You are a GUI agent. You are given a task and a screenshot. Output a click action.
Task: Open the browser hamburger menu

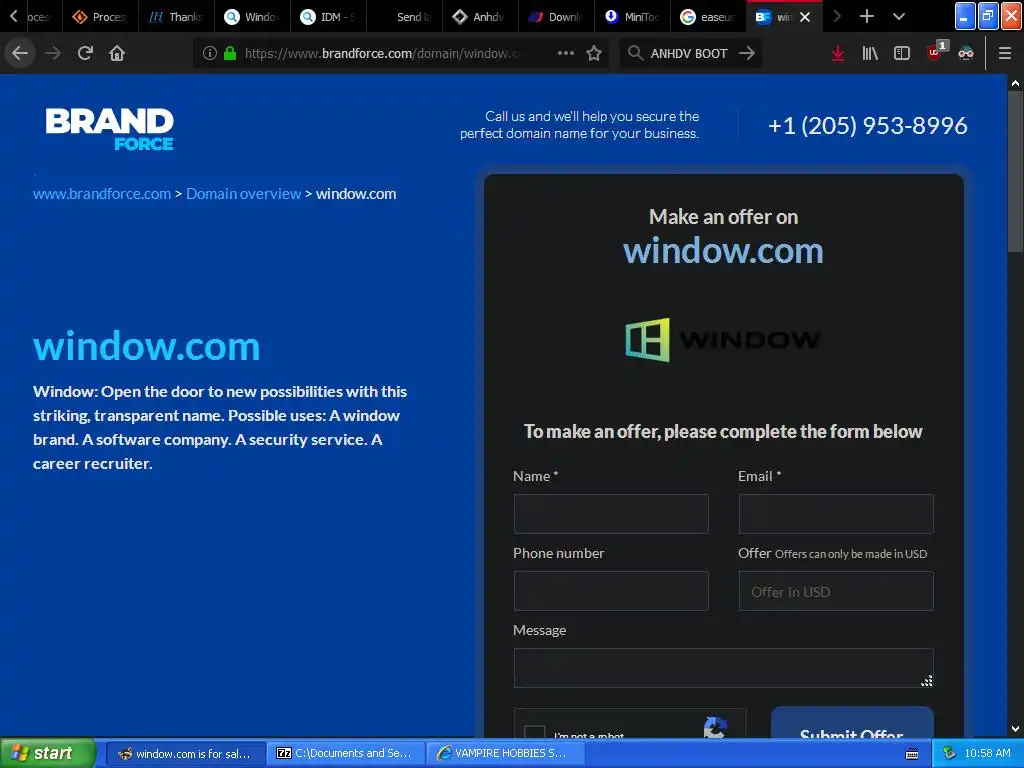click(1004, 53)
